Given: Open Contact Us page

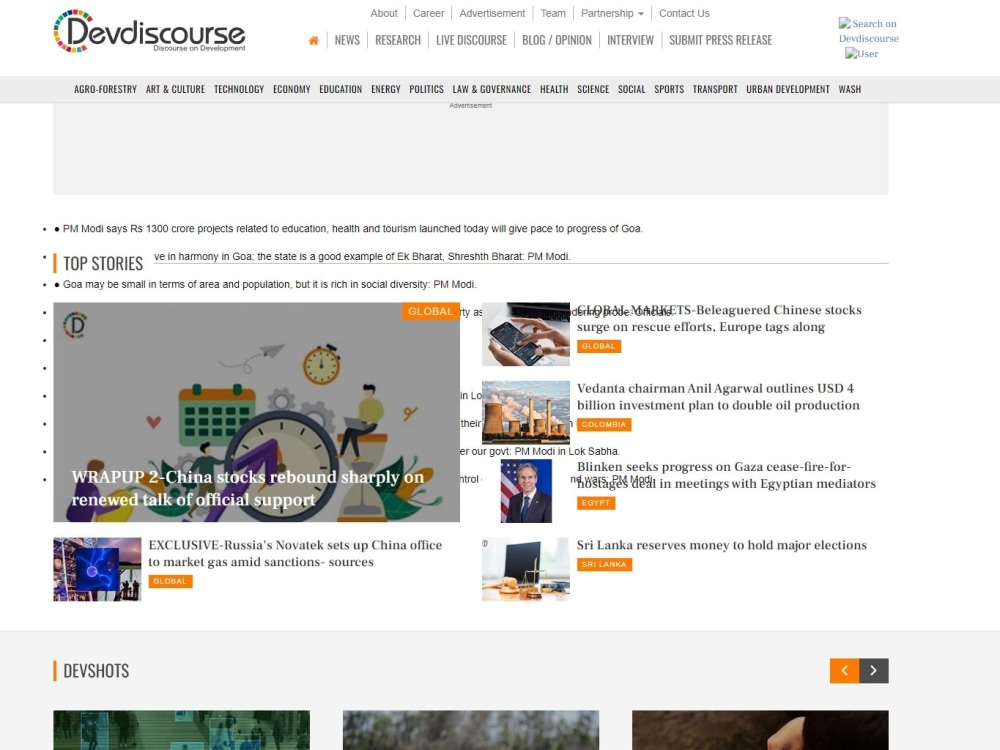Looking at the screenshot, I should coord(684,13).
